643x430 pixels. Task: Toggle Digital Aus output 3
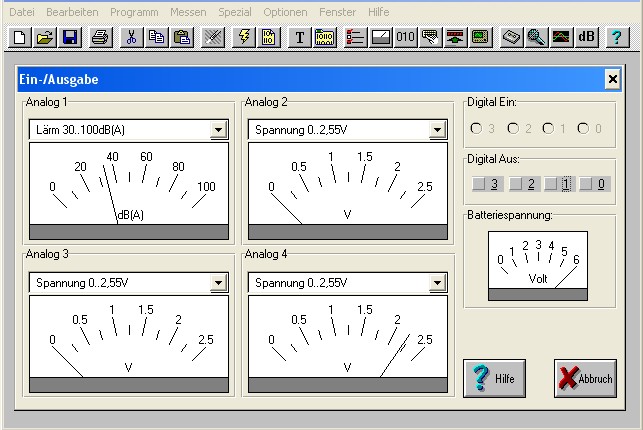pyautogui.click(x=486, y=184)
